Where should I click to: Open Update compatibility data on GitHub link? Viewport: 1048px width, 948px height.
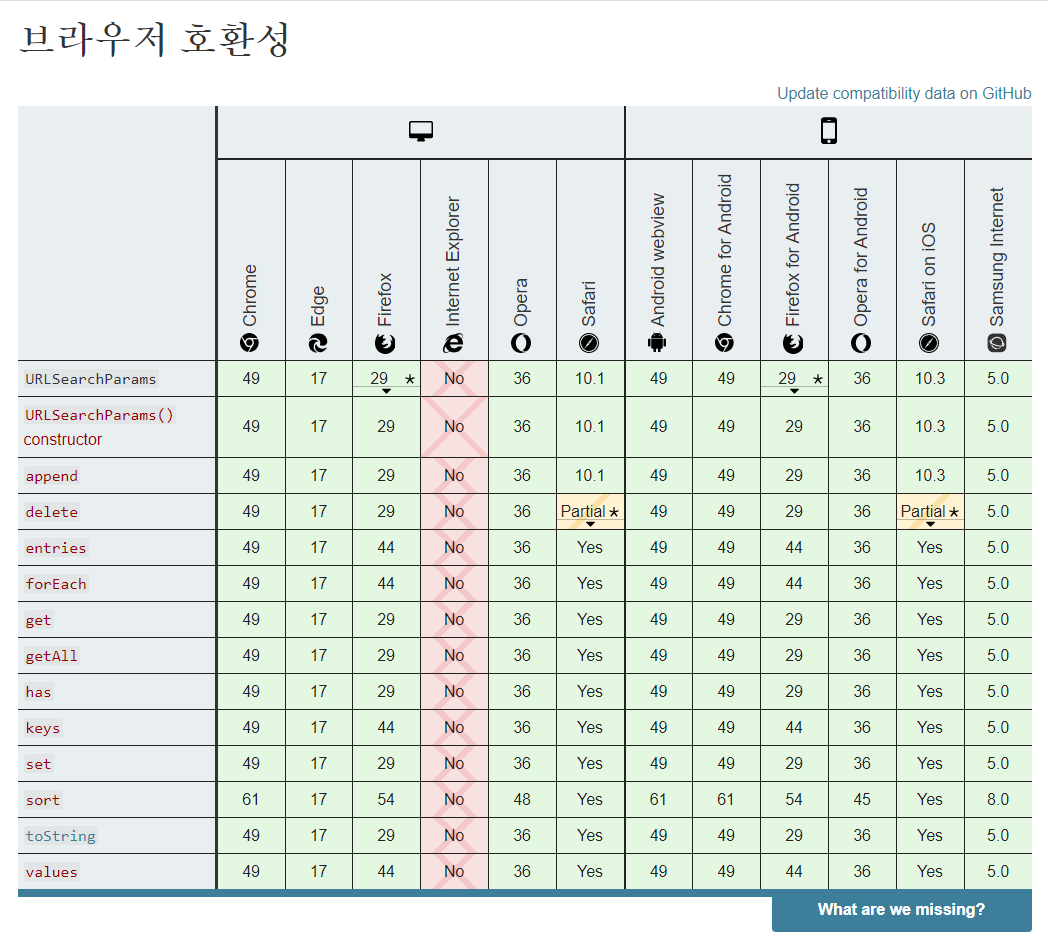click(x=904, y=94)
